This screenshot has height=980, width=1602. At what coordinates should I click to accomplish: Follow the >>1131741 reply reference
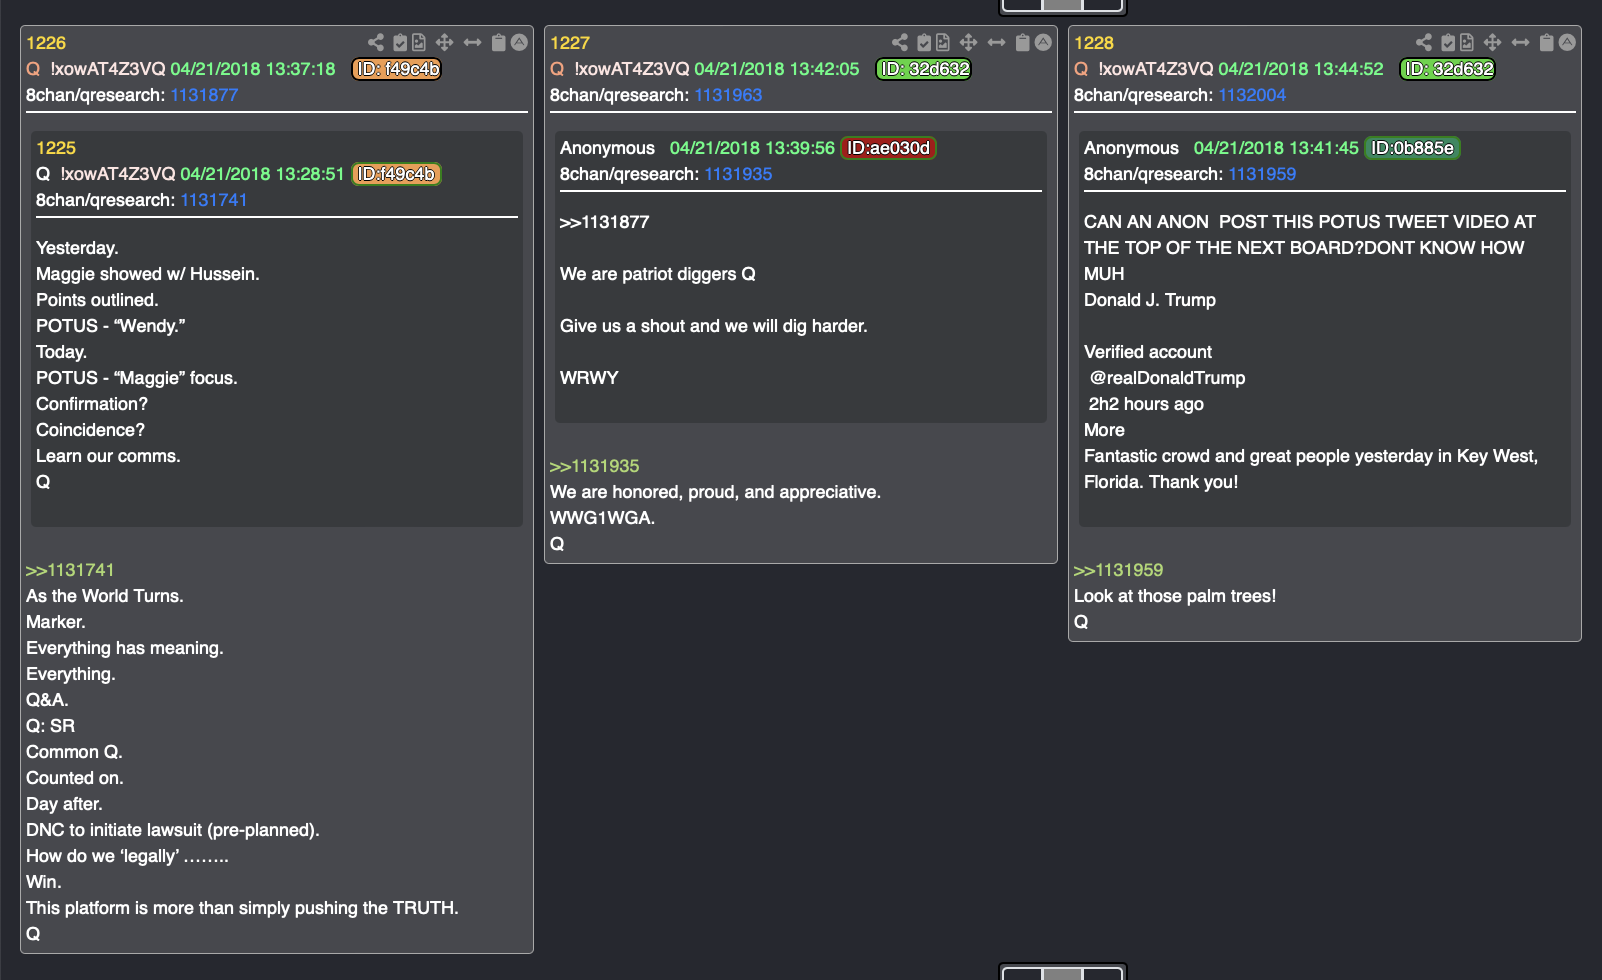pos(70,570)
